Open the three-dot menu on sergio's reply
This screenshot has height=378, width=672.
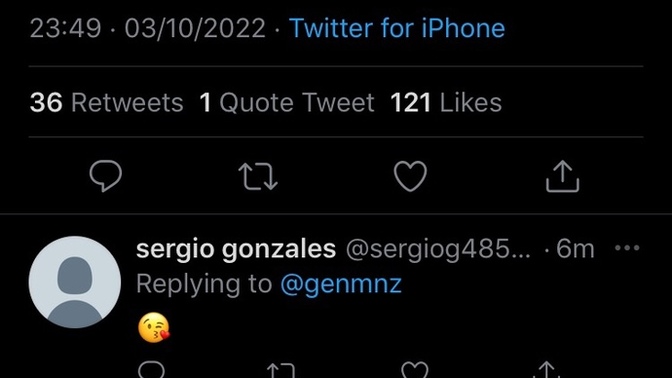pos(627,248)
